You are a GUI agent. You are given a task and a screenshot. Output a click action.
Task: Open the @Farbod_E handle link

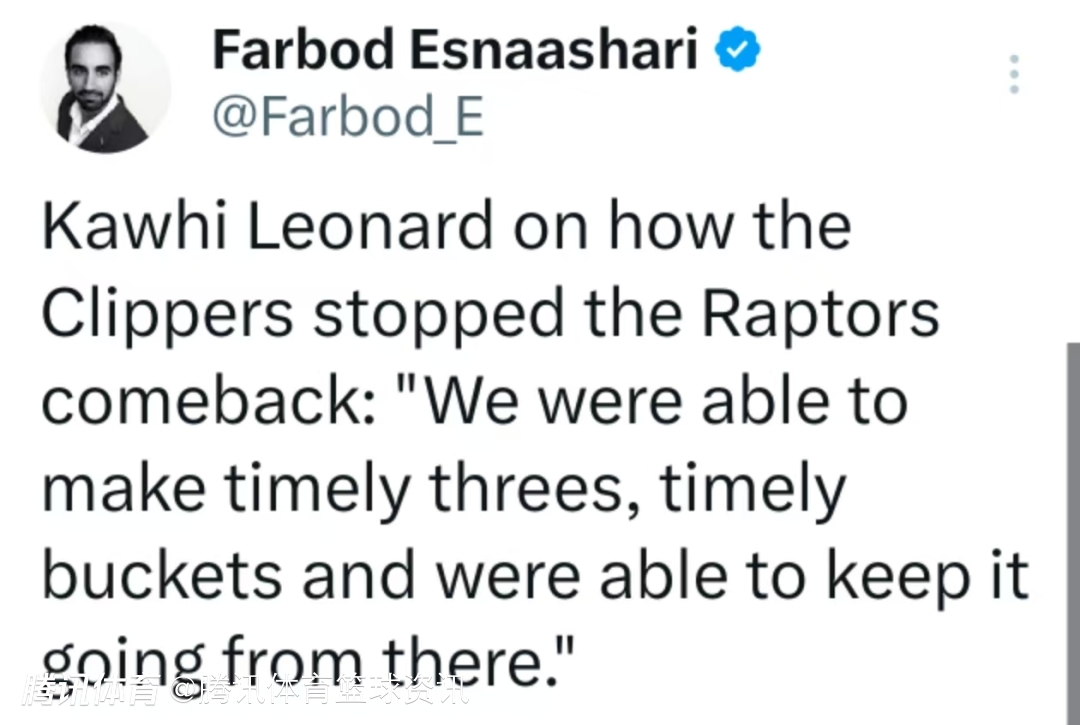coord(348,118)
